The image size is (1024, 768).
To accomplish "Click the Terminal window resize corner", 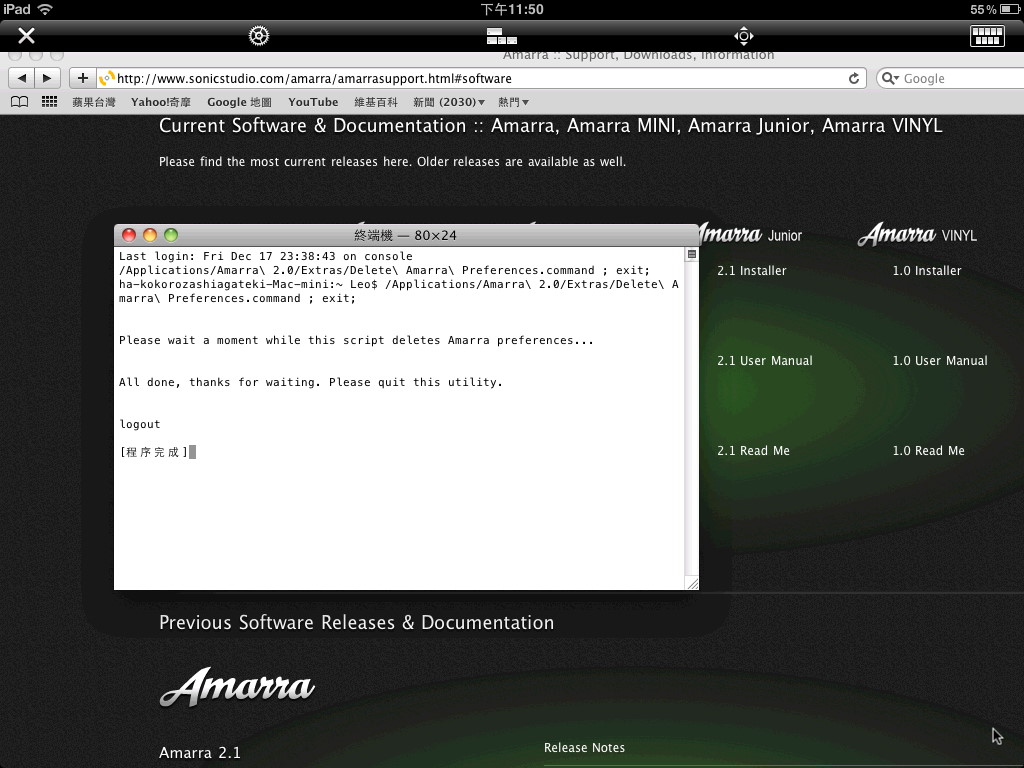I will tap(692, 583).
